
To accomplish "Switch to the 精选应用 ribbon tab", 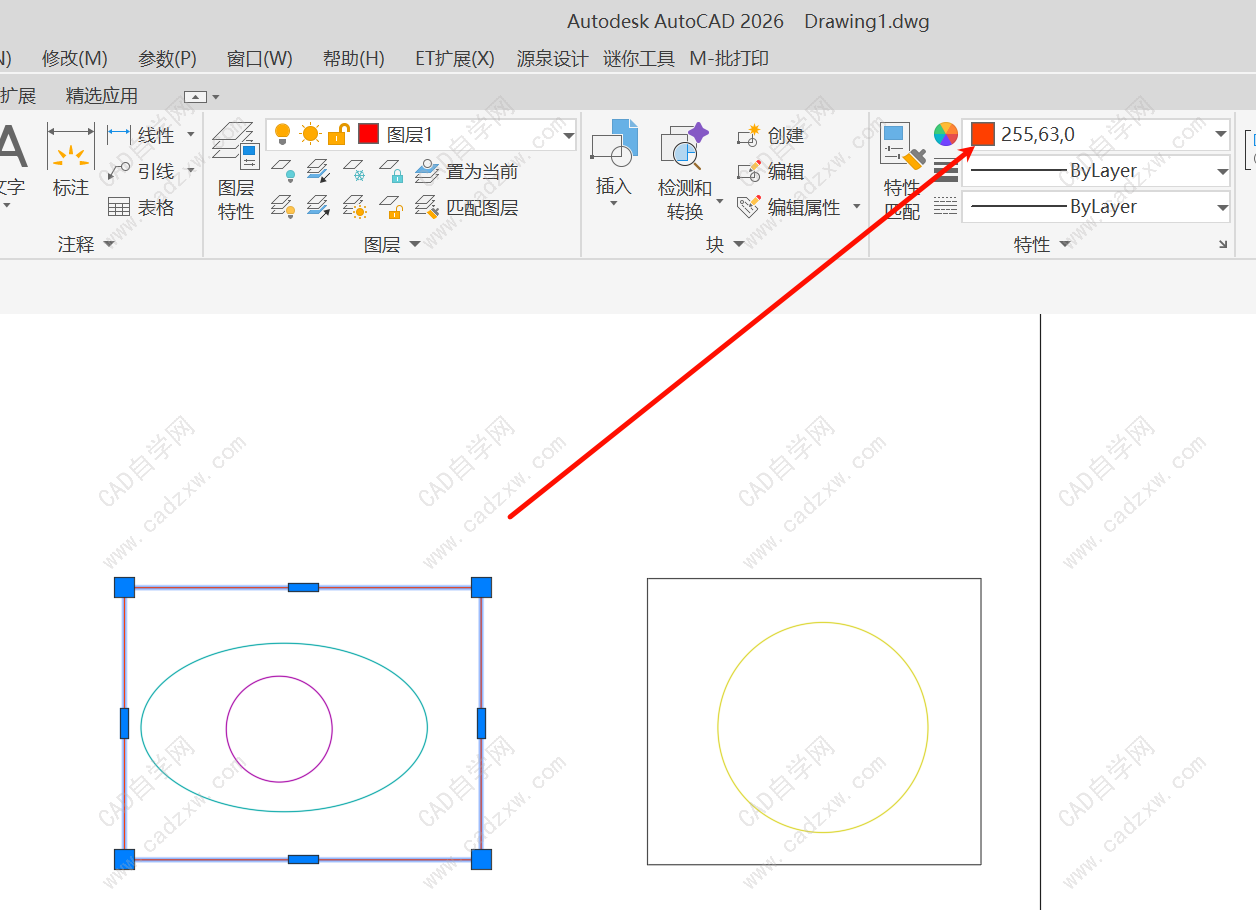I will [102, 96].
